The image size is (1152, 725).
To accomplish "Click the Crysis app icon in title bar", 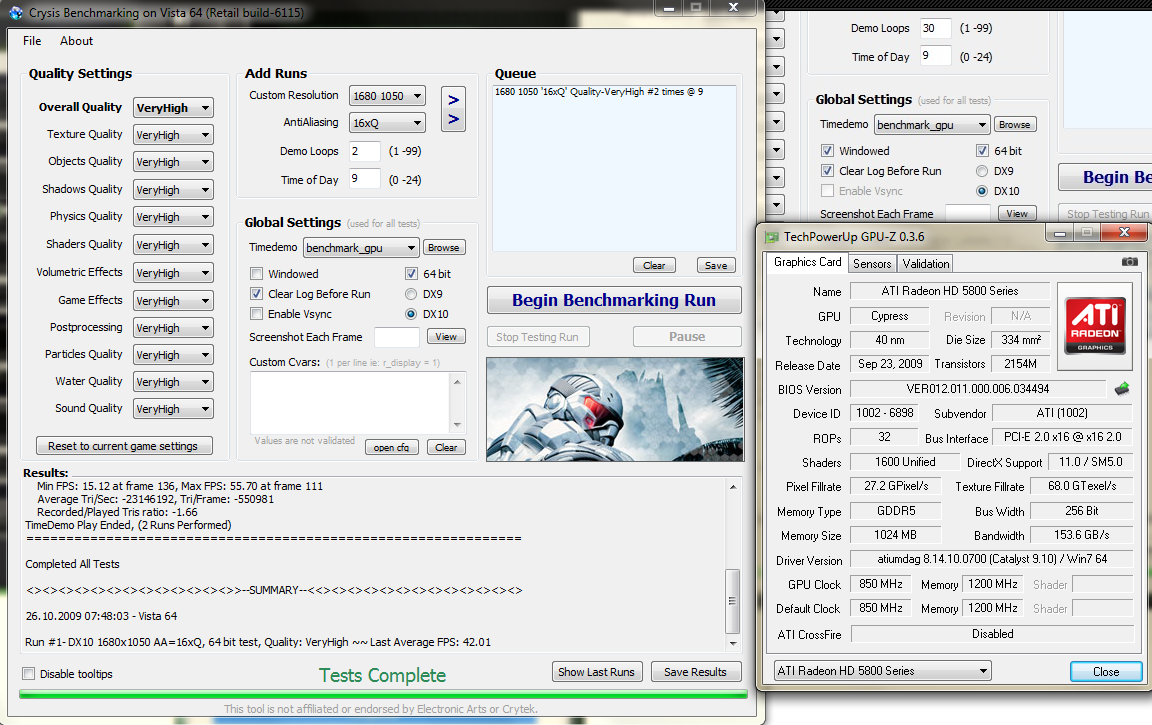I will point(15,12).
